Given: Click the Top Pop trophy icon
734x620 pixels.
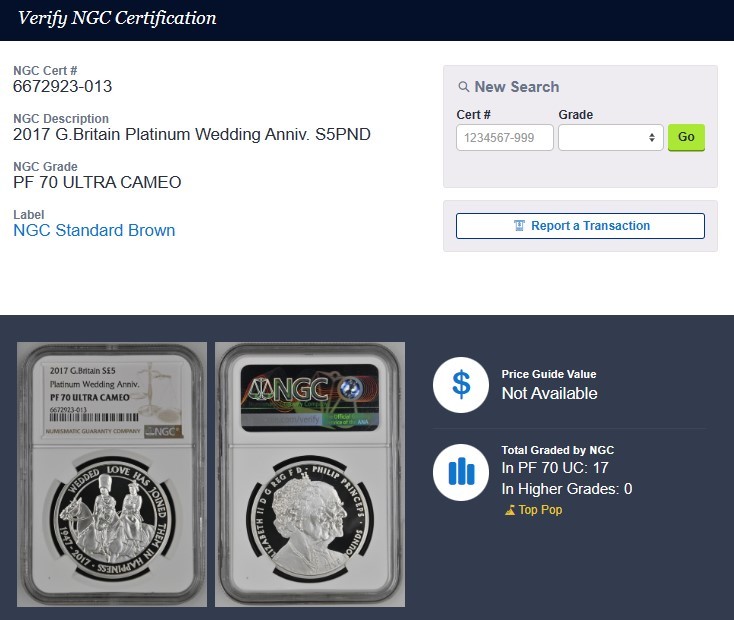Looking at the screenshot, I should coord(509,509).
